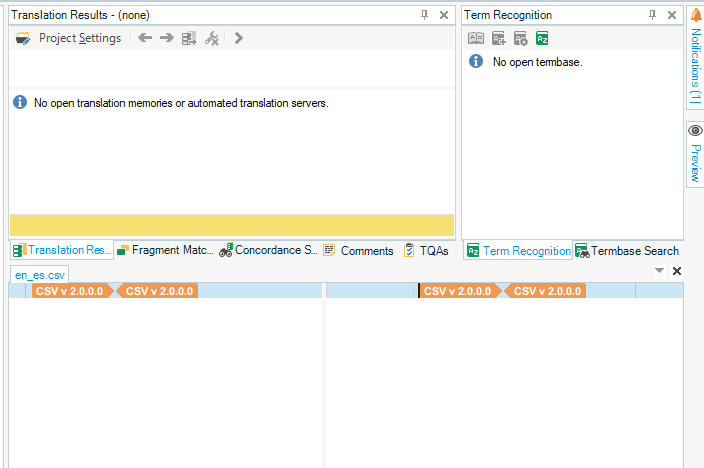
Task: Pin the Translation Results panel
Action: [424, 15]
